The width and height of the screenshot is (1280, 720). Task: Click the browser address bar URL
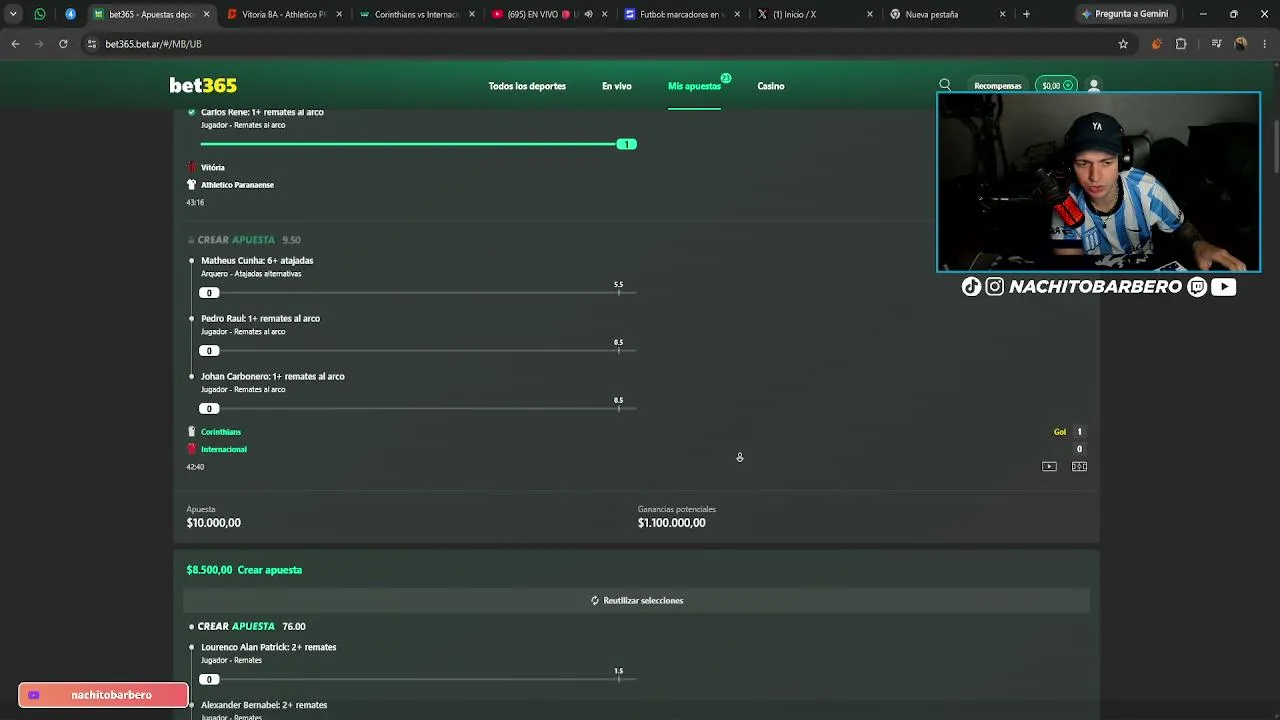(x=154, y=44)
